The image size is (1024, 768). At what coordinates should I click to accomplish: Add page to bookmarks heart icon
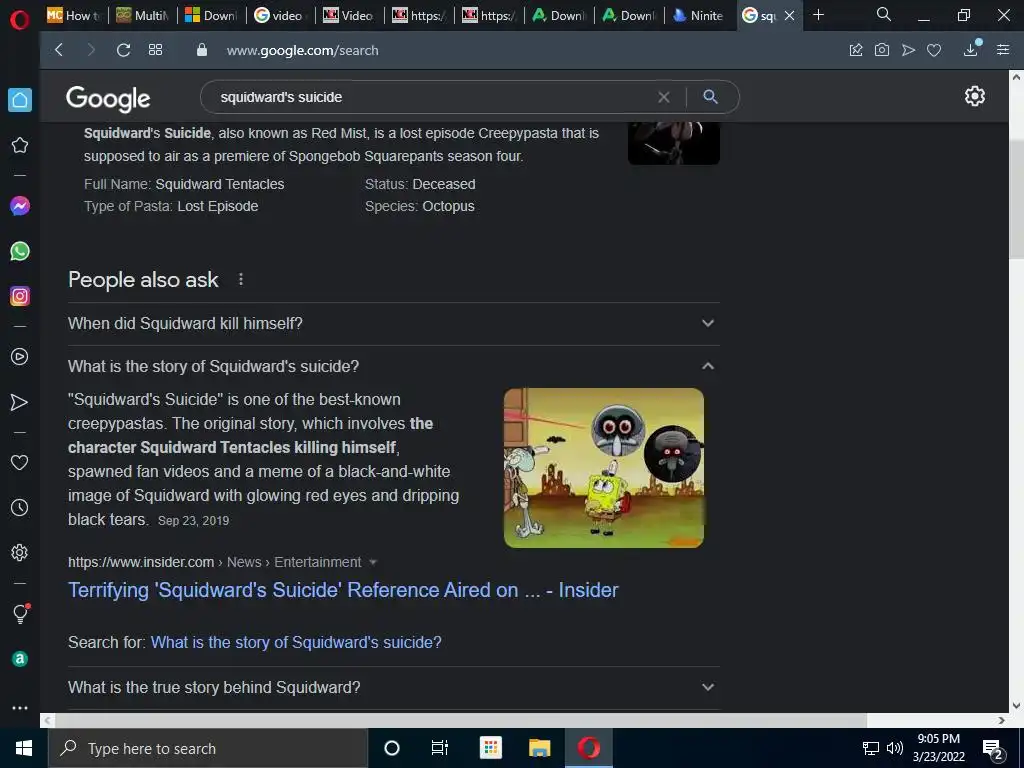(x=935, y=50)
